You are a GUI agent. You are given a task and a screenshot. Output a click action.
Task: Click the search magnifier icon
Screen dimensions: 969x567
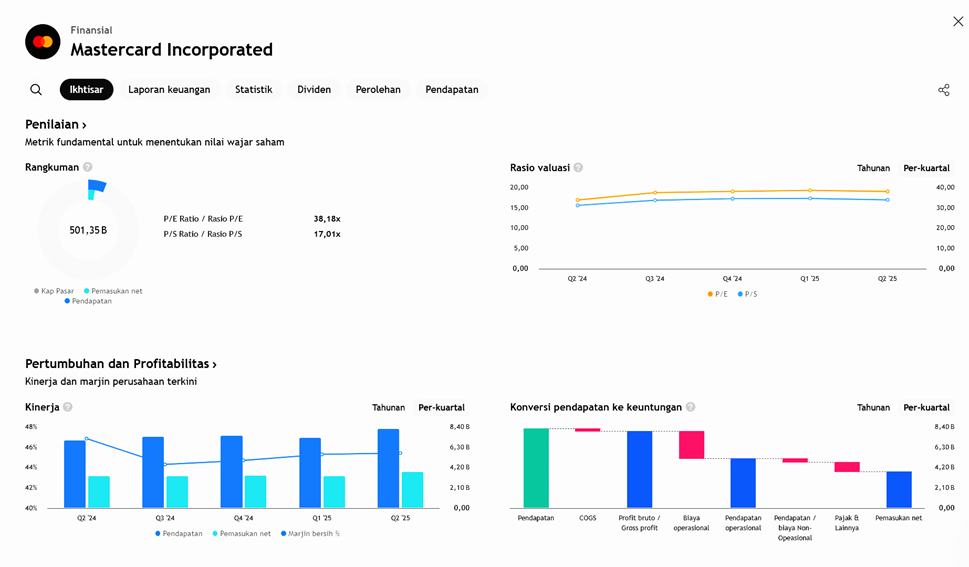pos(36,90)
